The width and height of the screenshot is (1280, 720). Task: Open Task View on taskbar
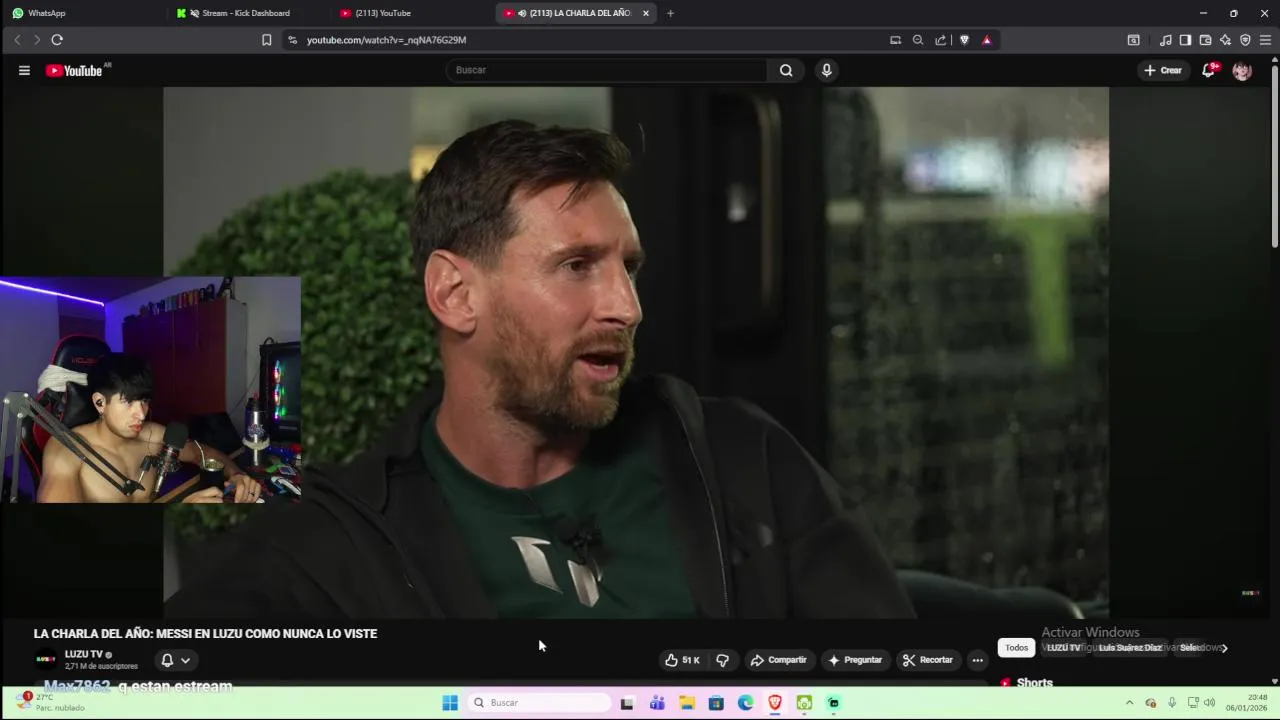point(627,703)
